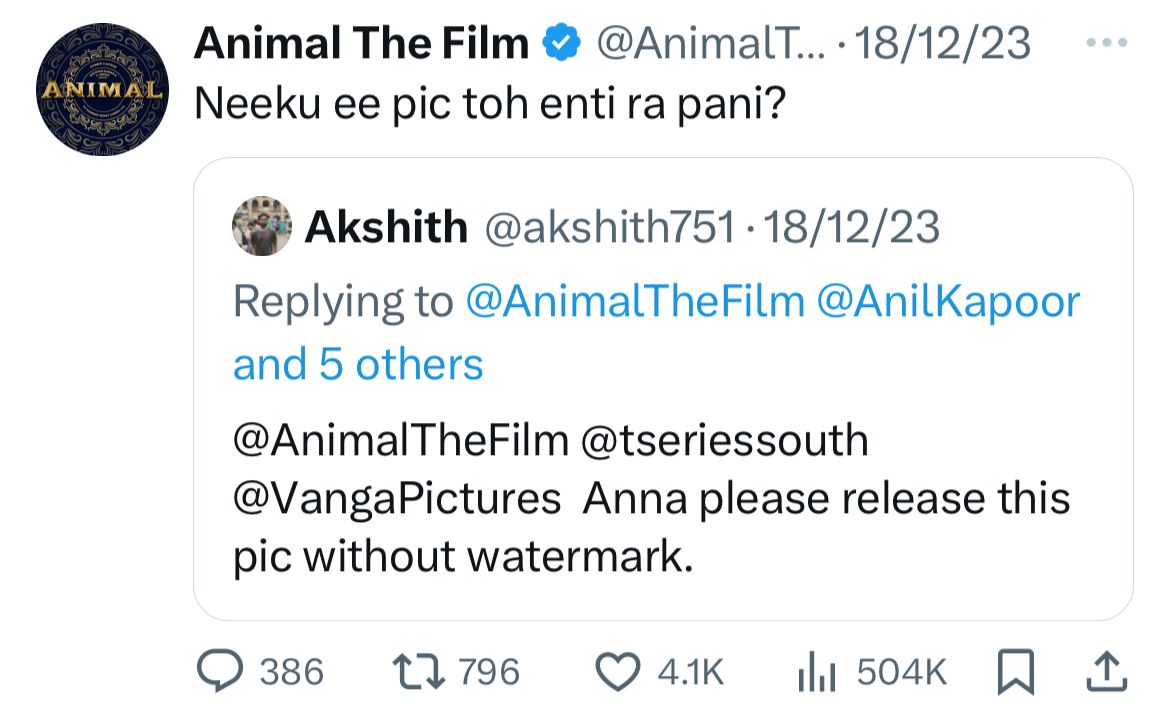Share the tweet via upload arrow icon
This screenshot has width=1170, height=710.
(x=1106, y=671)
